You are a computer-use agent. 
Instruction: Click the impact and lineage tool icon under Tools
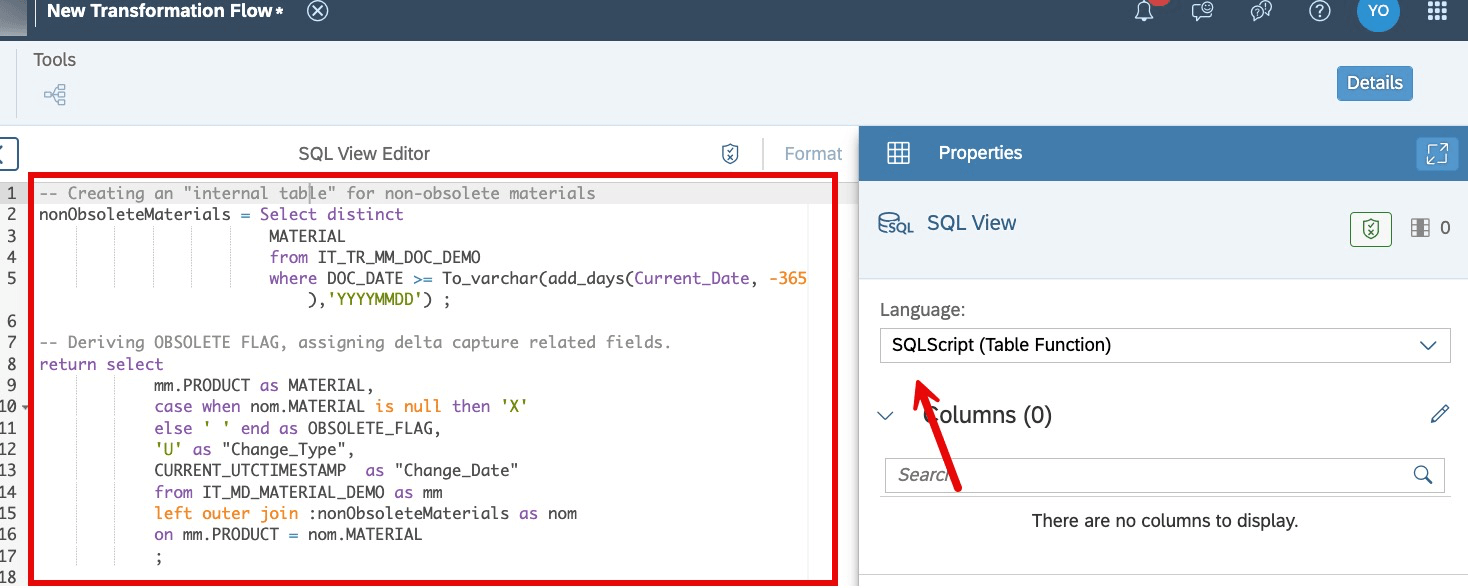tap(54, 95)
